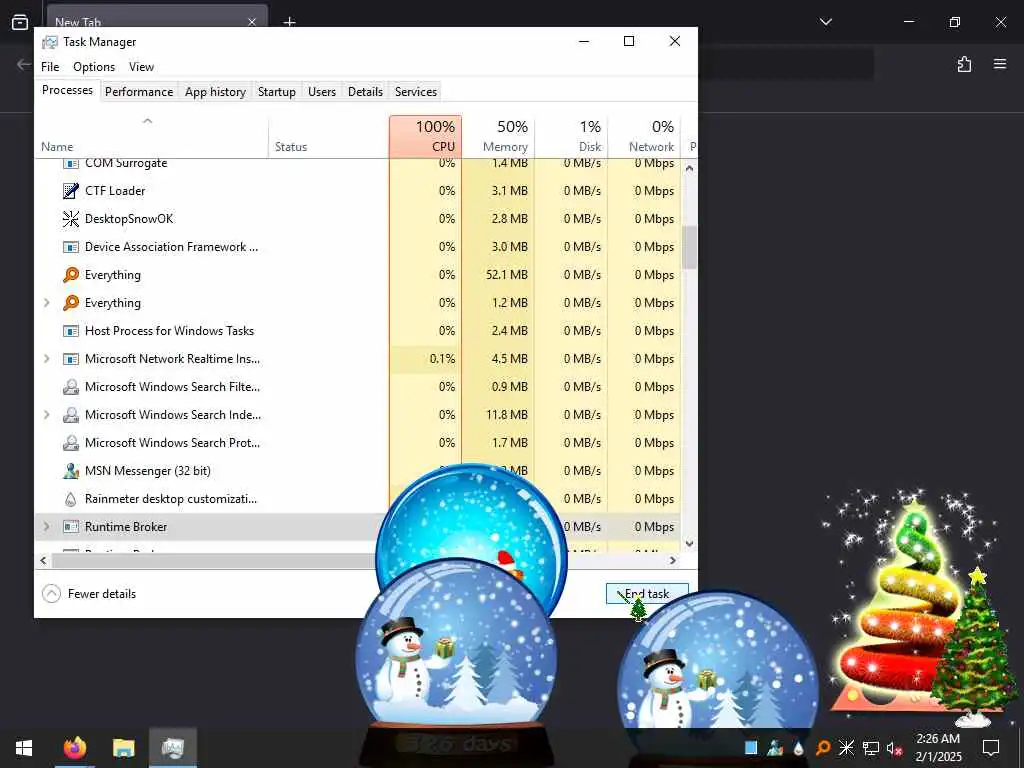This screenshot has height=768, width=1024.
Task: Expand the Microsoft Network Realtime Inspection group
Action: coord(46,359)
